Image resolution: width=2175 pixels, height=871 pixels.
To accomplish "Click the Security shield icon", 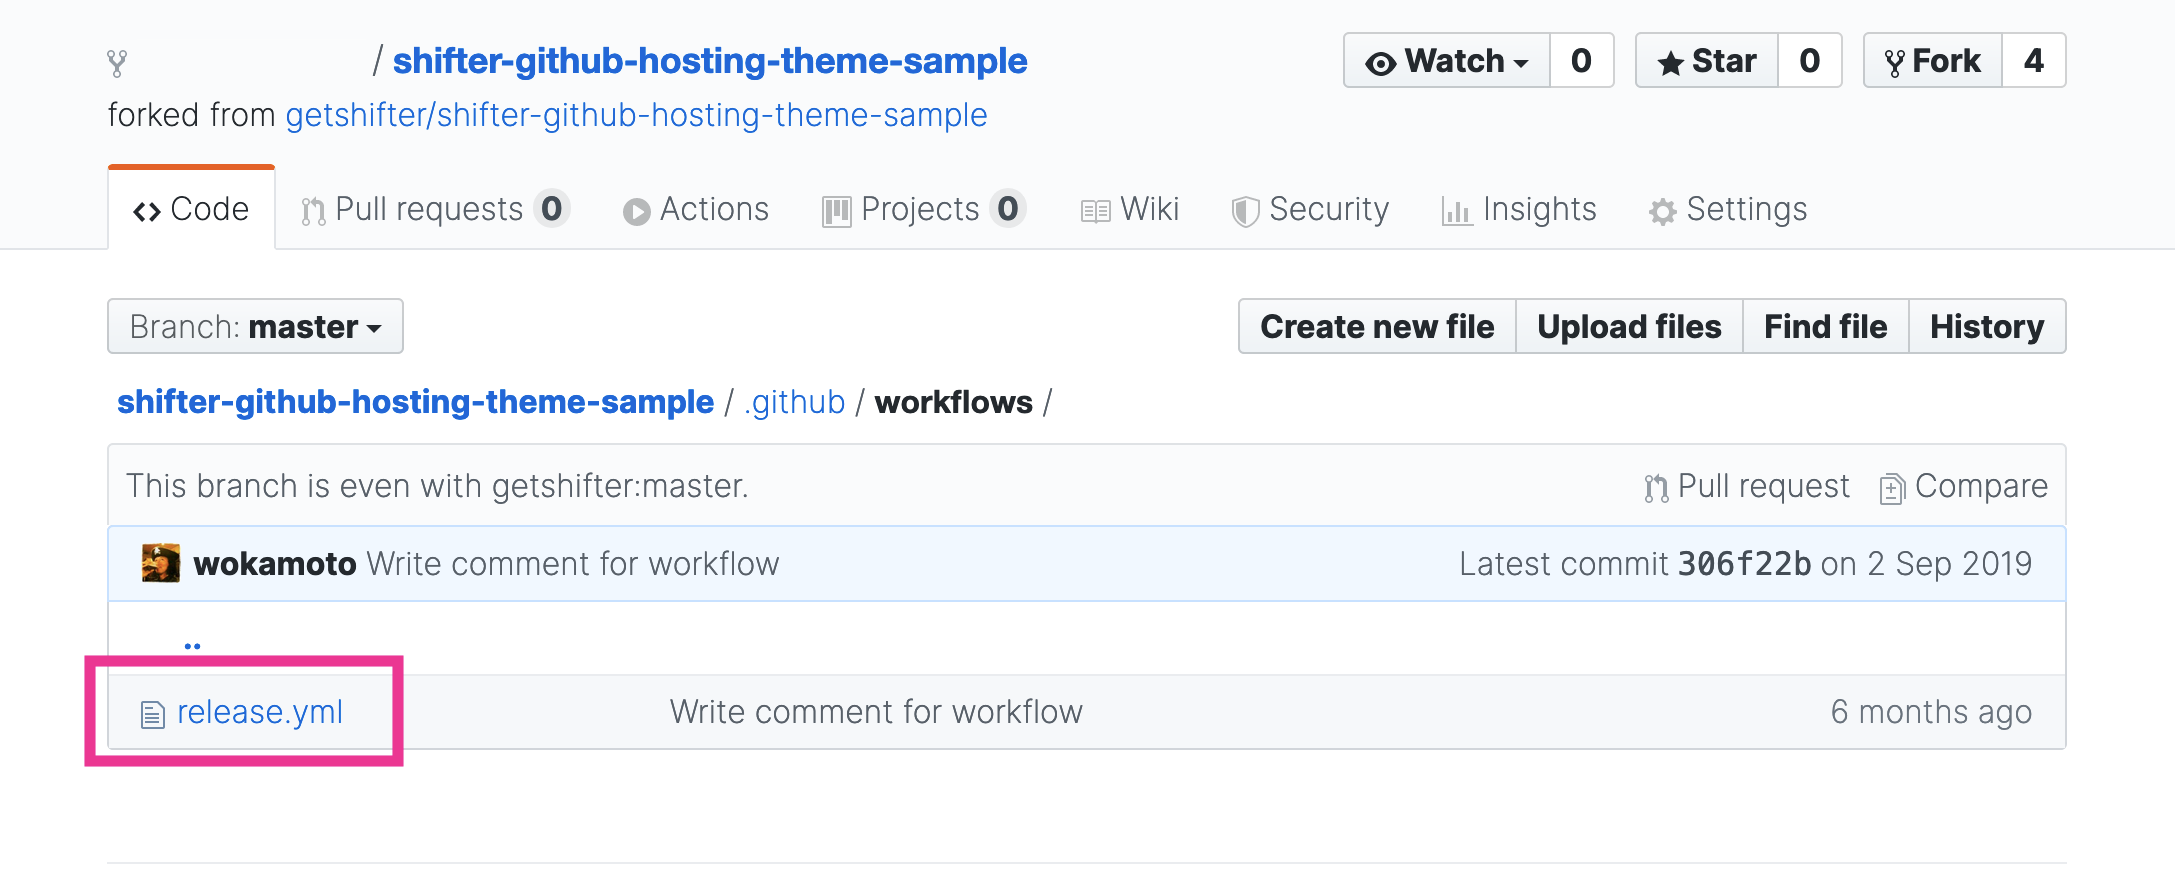I will click(x=1245, y=212).
